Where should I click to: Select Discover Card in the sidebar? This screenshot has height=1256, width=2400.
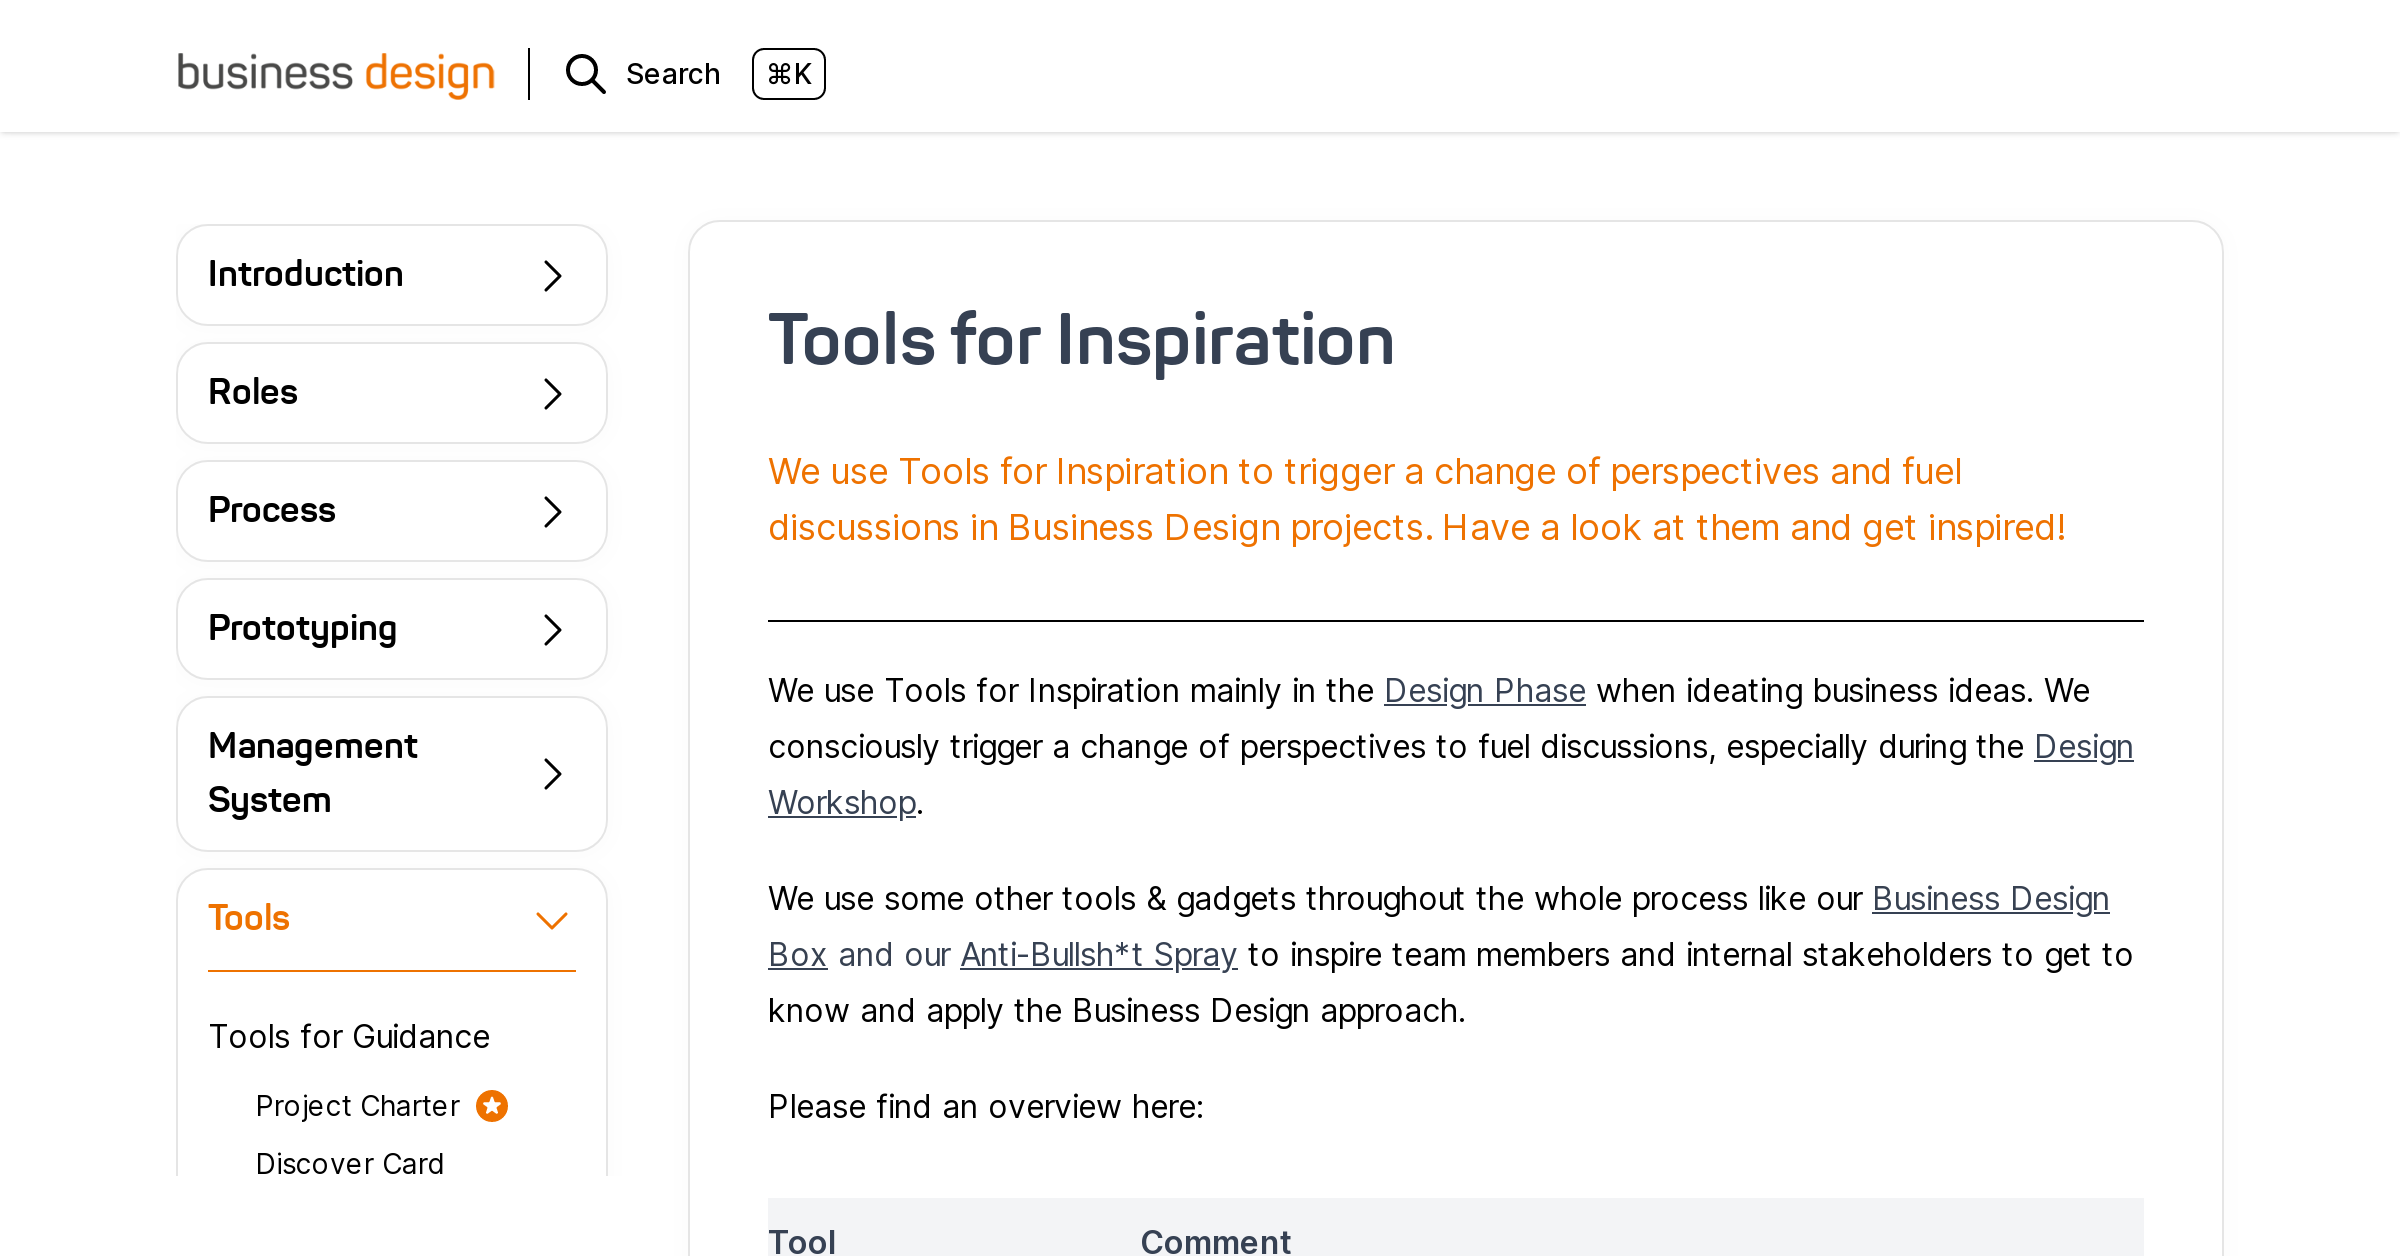point(349,1164)
